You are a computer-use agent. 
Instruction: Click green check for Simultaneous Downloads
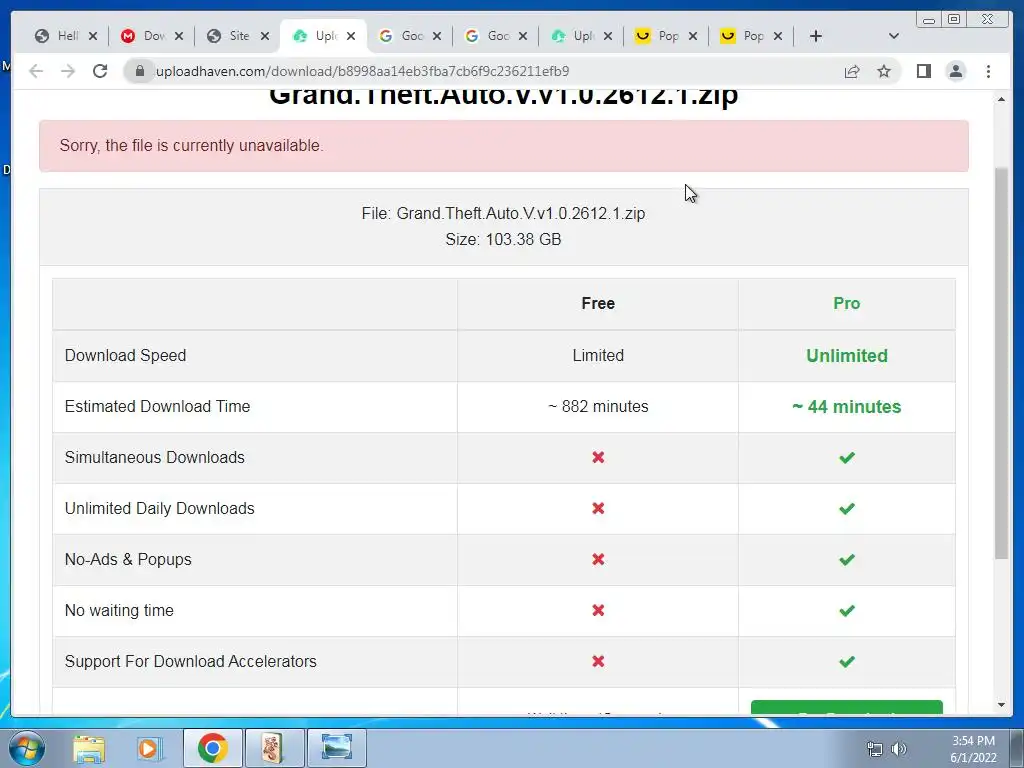click(846, 458)
